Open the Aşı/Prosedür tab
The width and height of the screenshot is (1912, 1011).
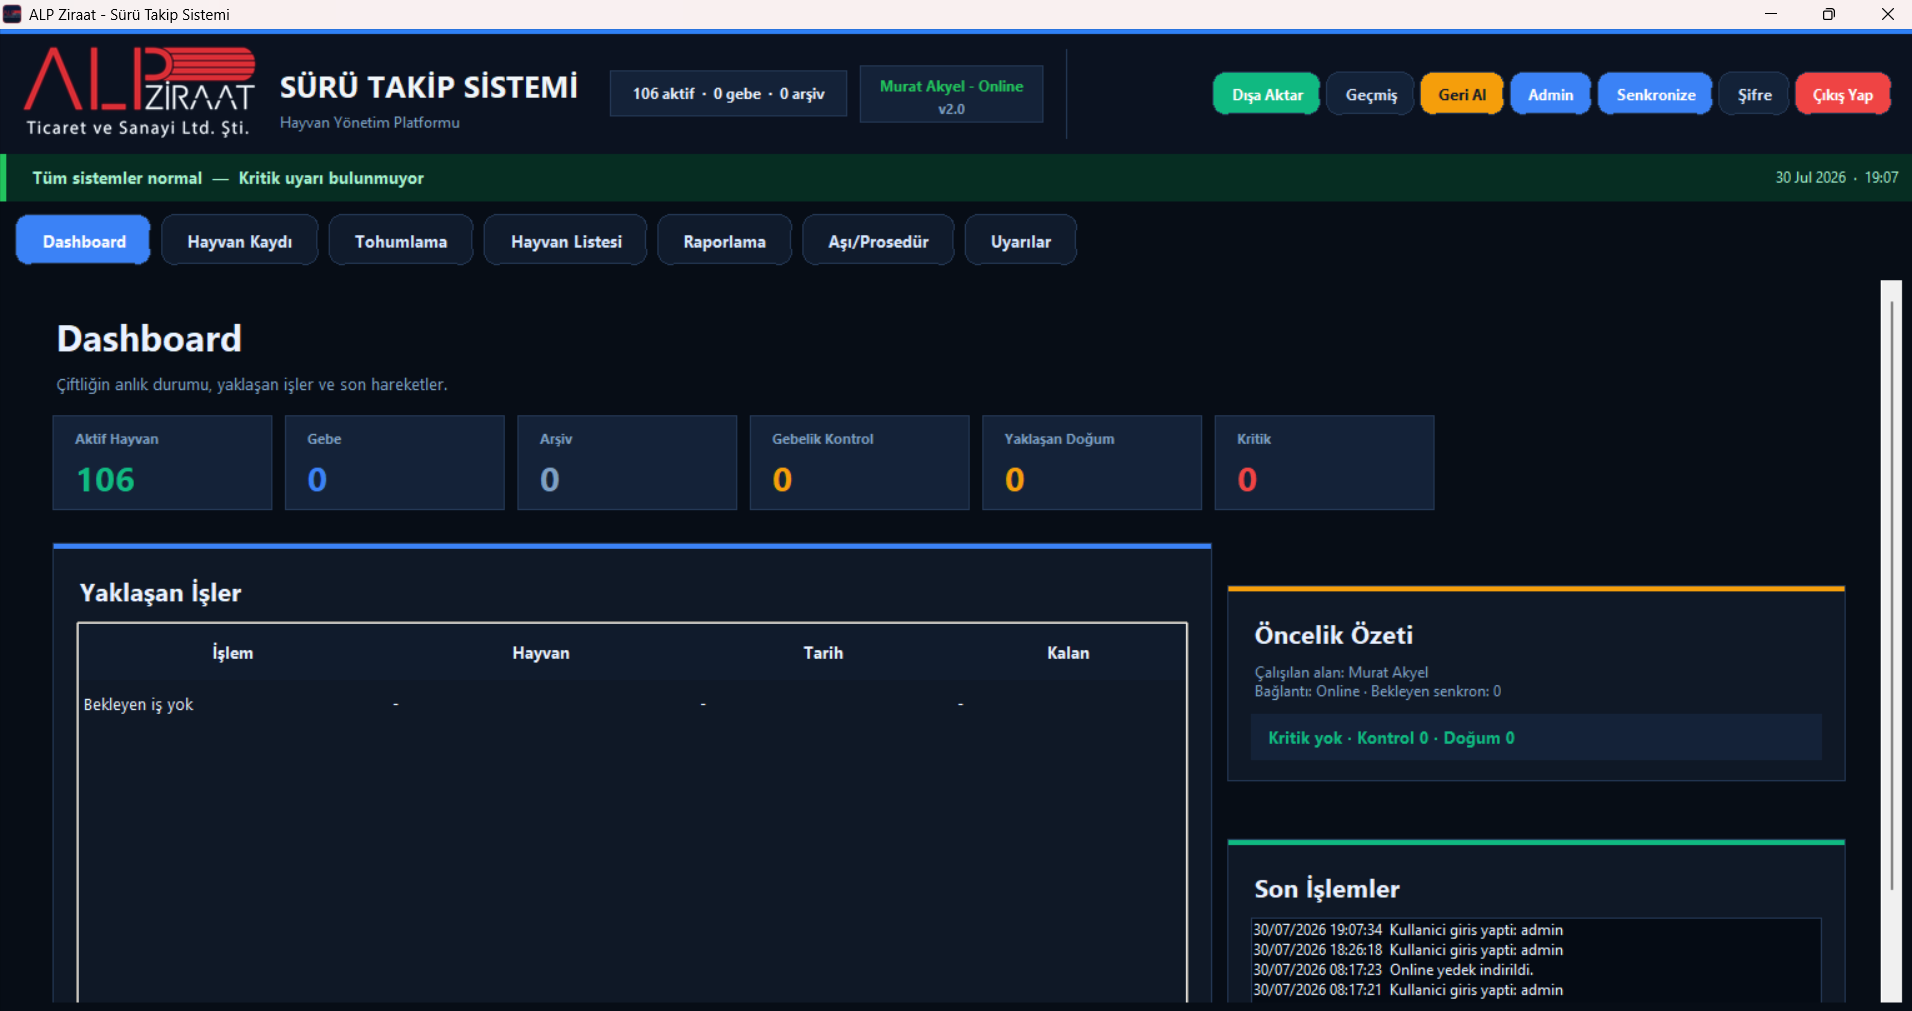tap(878, 241)
